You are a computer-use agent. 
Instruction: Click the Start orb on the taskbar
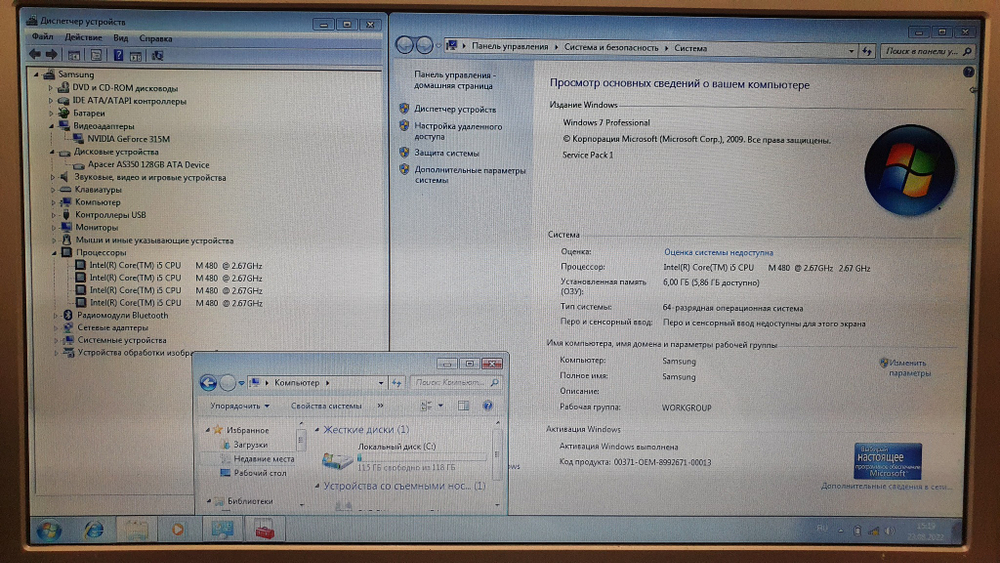(48, 530)
